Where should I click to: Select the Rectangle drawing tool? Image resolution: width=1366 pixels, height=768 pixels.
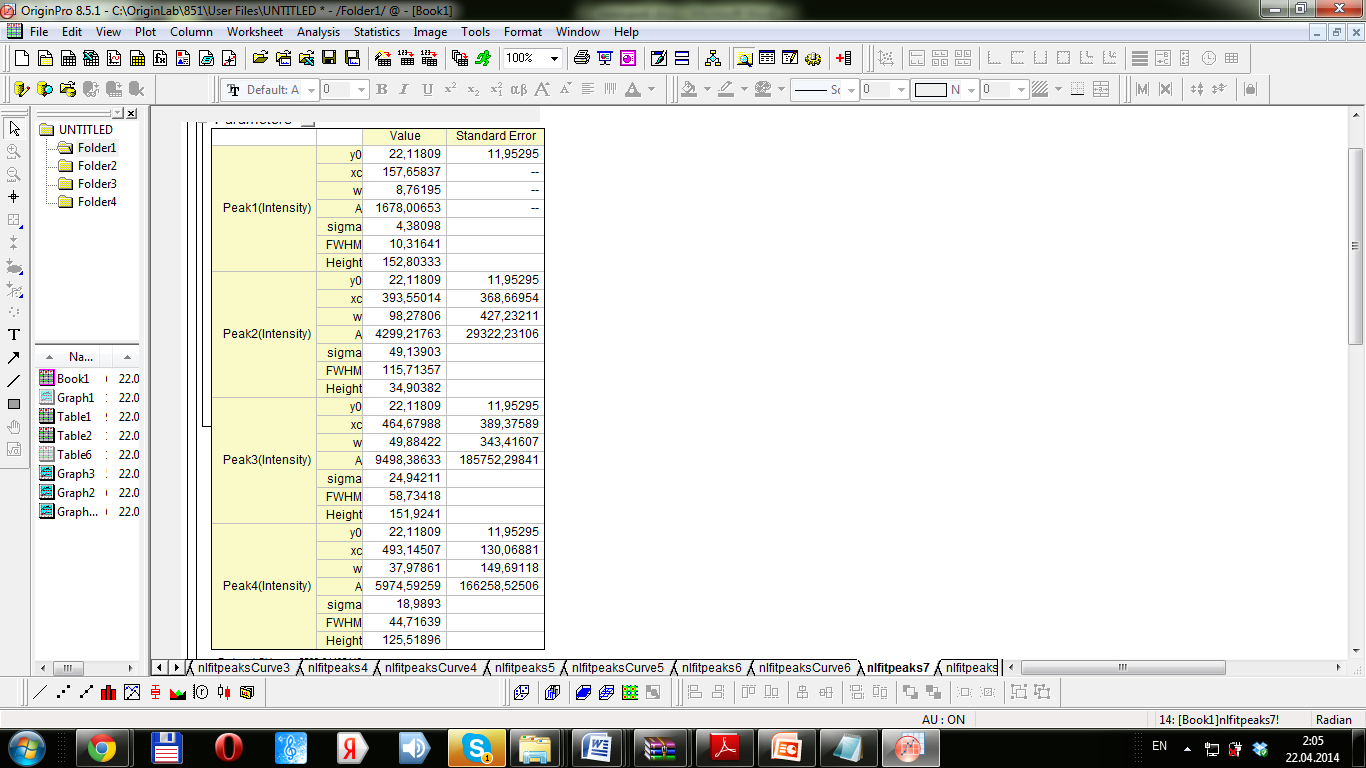(x=14, y=404)
